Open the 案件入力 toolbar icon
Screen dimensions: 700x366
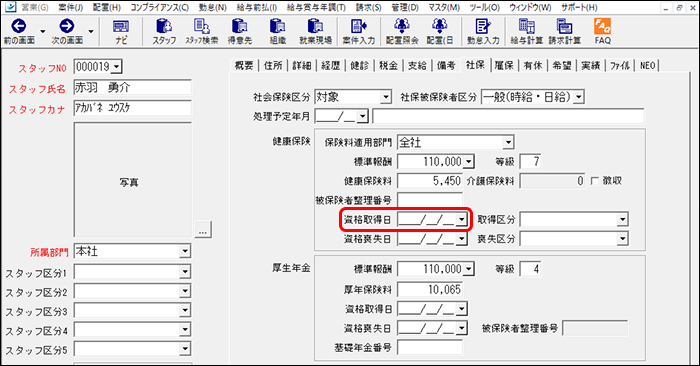[358, 31]
